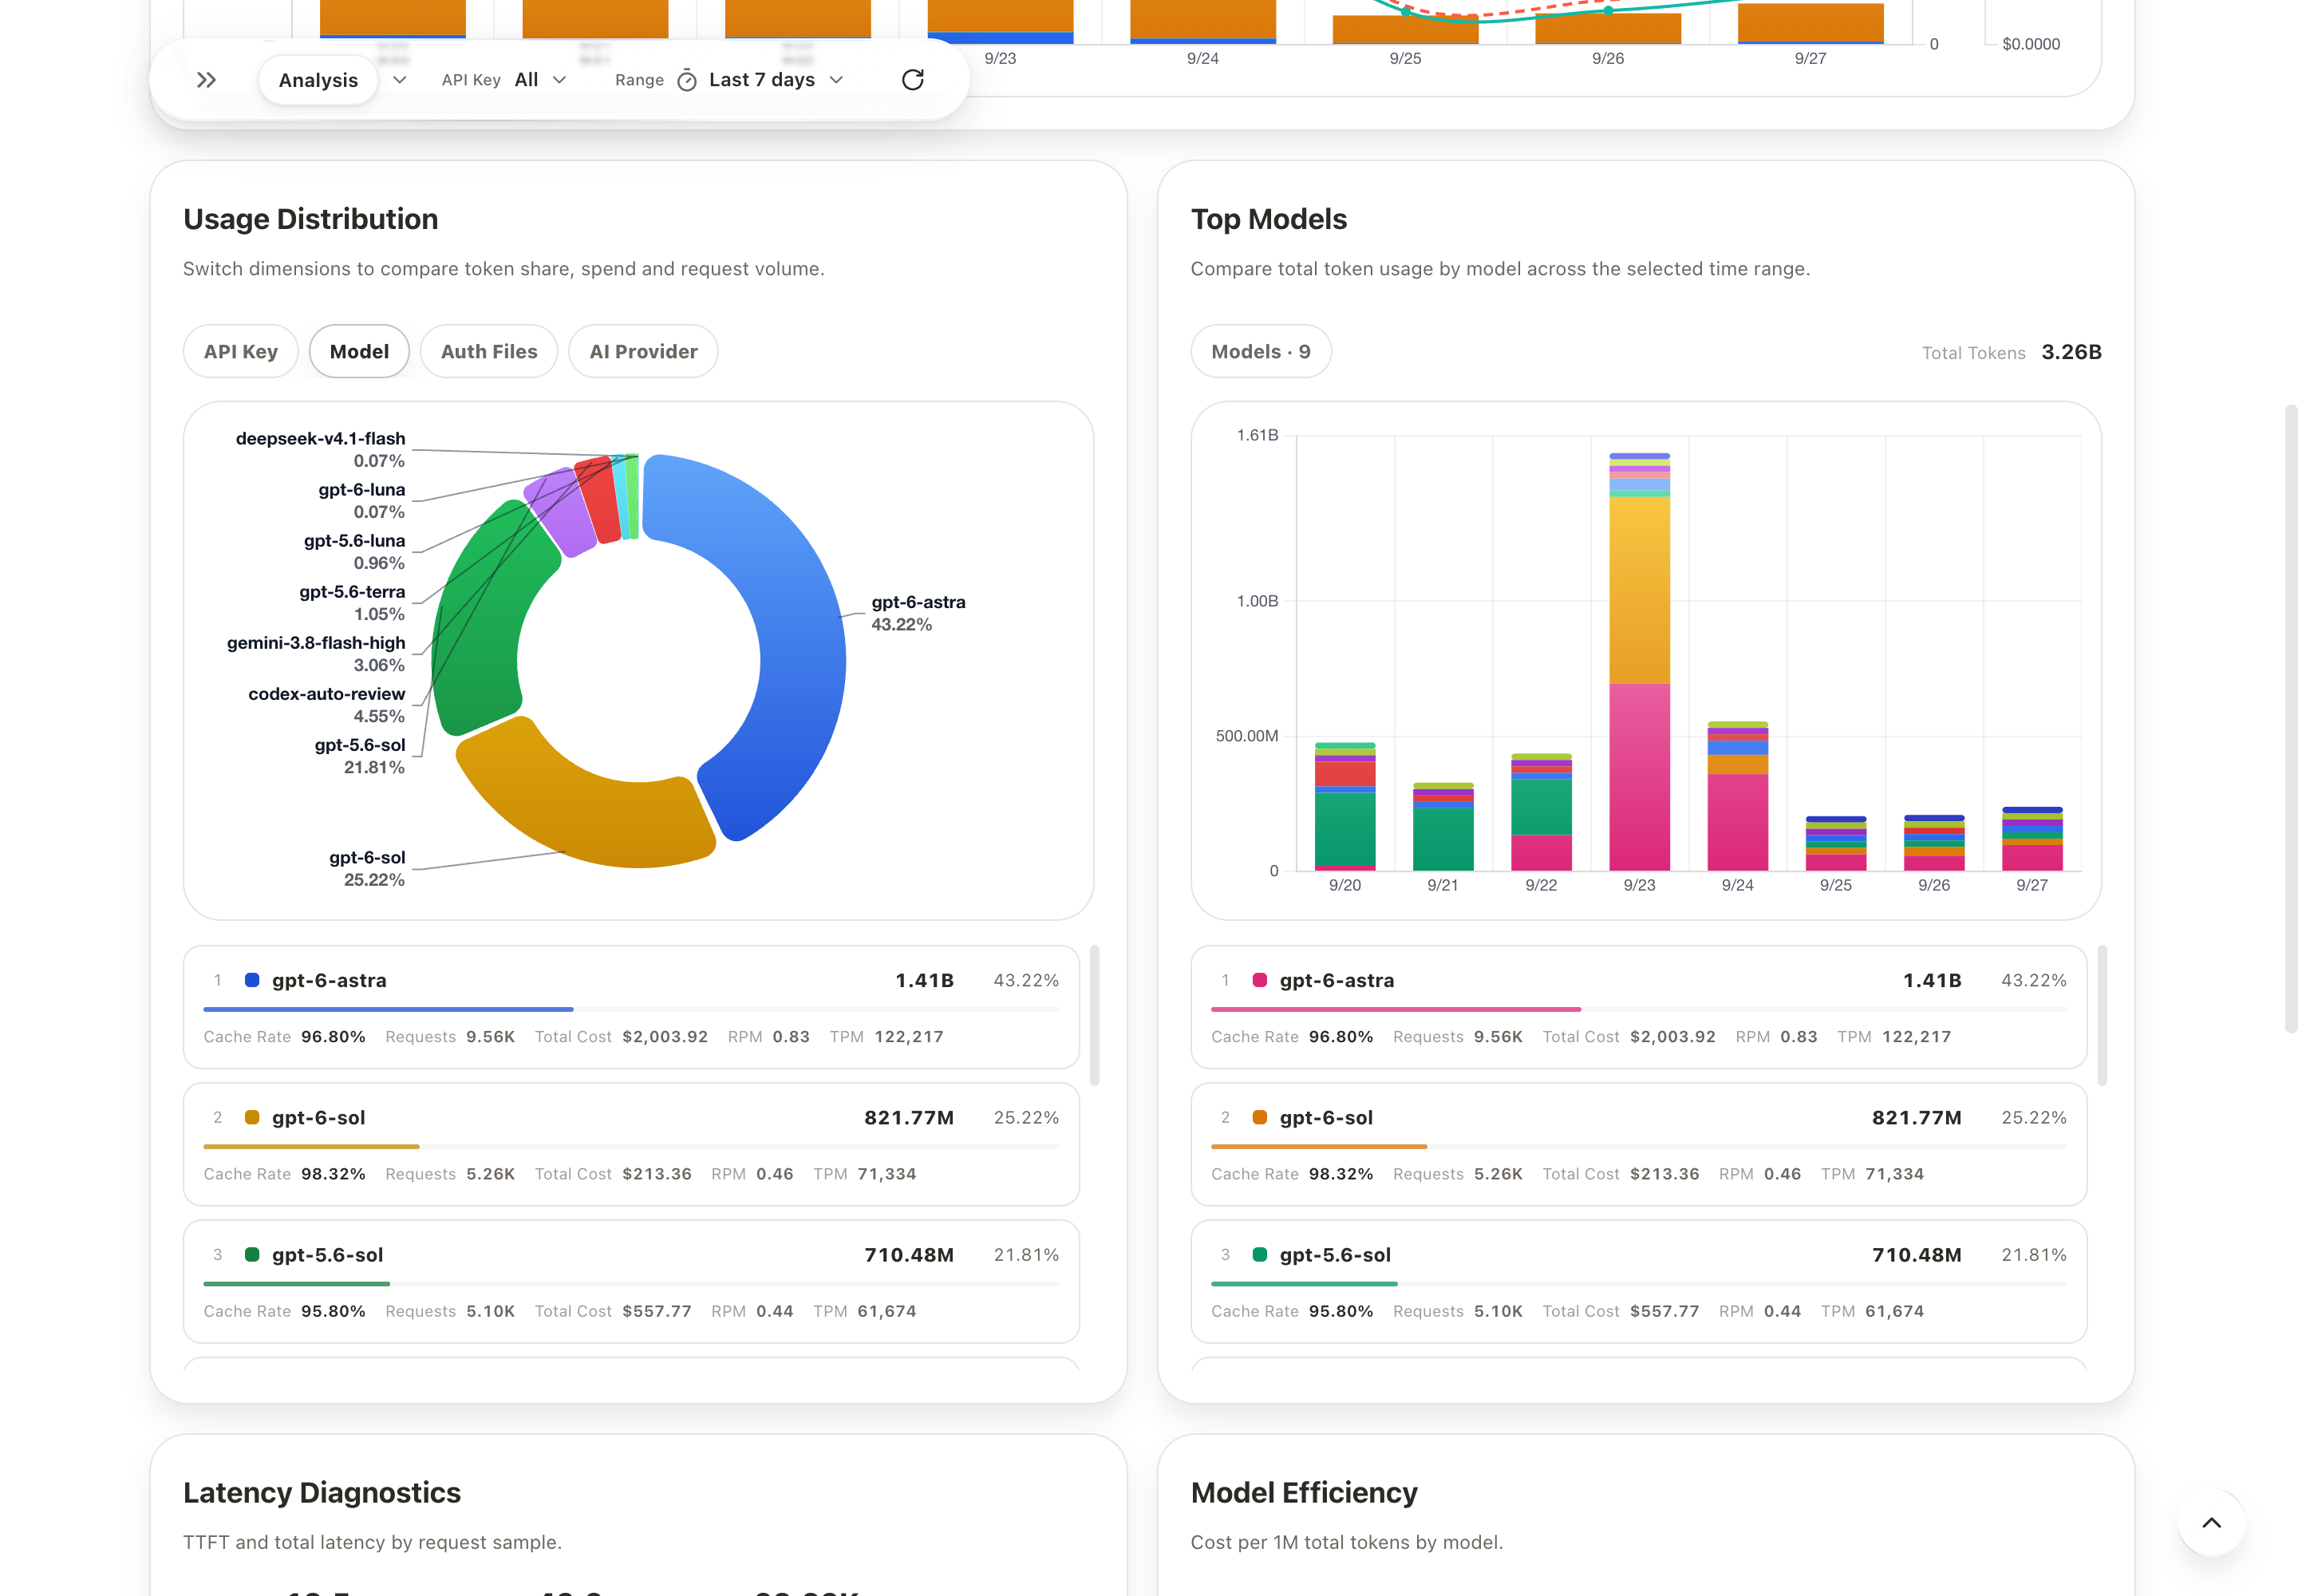Screen dimensions: 2298x1596
Task: Click the pink gpt-6-astra swatch in Top Models
Action: coord(1260,980)
